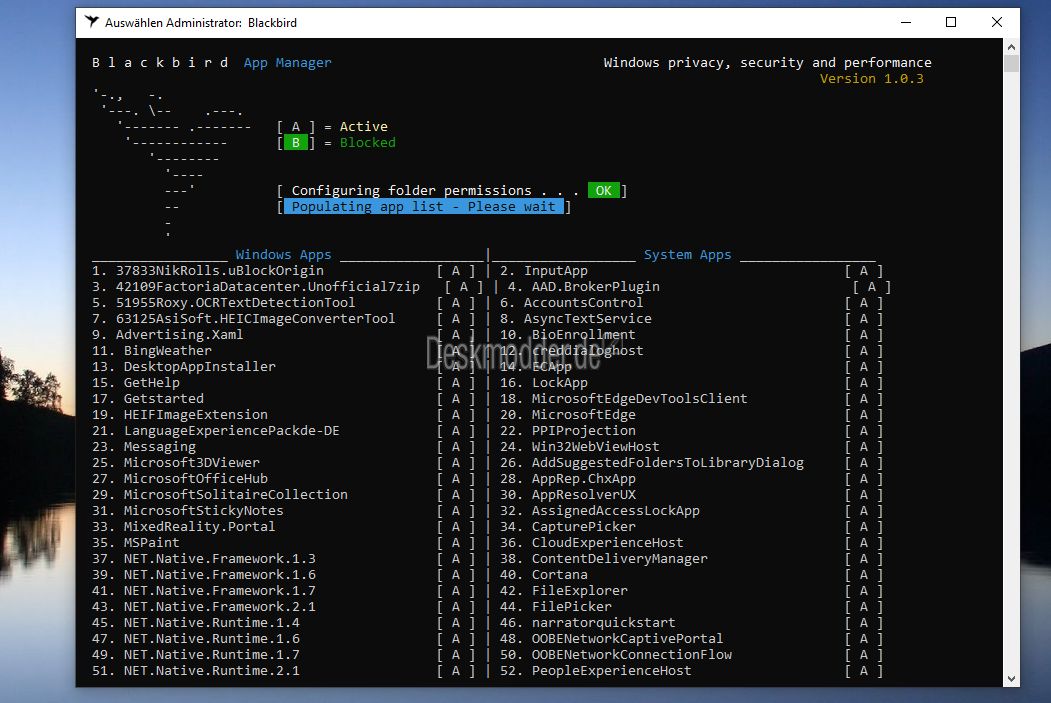This screenshot has height=703, width=1051.
Task: Select the 'Getstarted' entry
Action: [x=164, y=399]
